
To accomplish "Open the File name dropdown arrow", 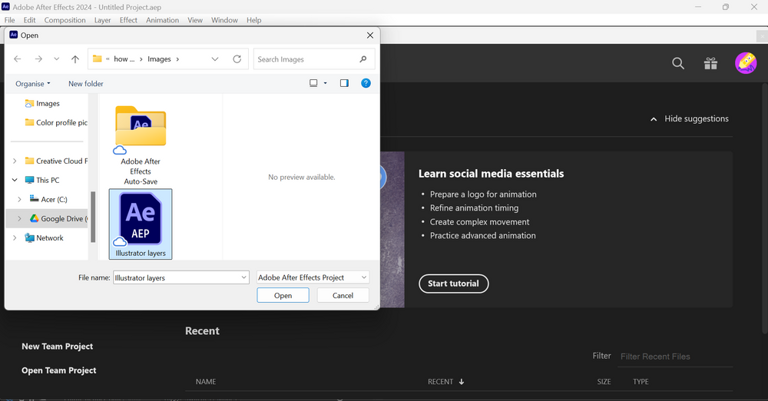I will click(x=243, y=278).
